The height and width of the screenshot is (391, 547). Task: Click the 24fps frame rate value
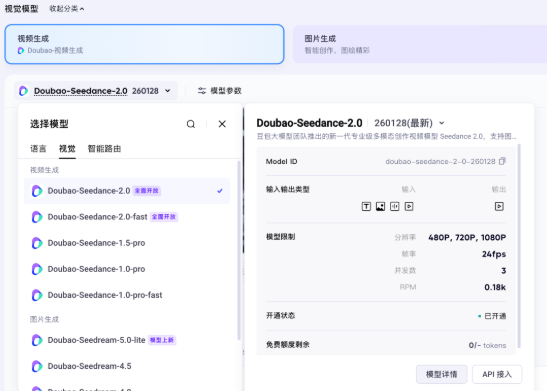[494, 254]
